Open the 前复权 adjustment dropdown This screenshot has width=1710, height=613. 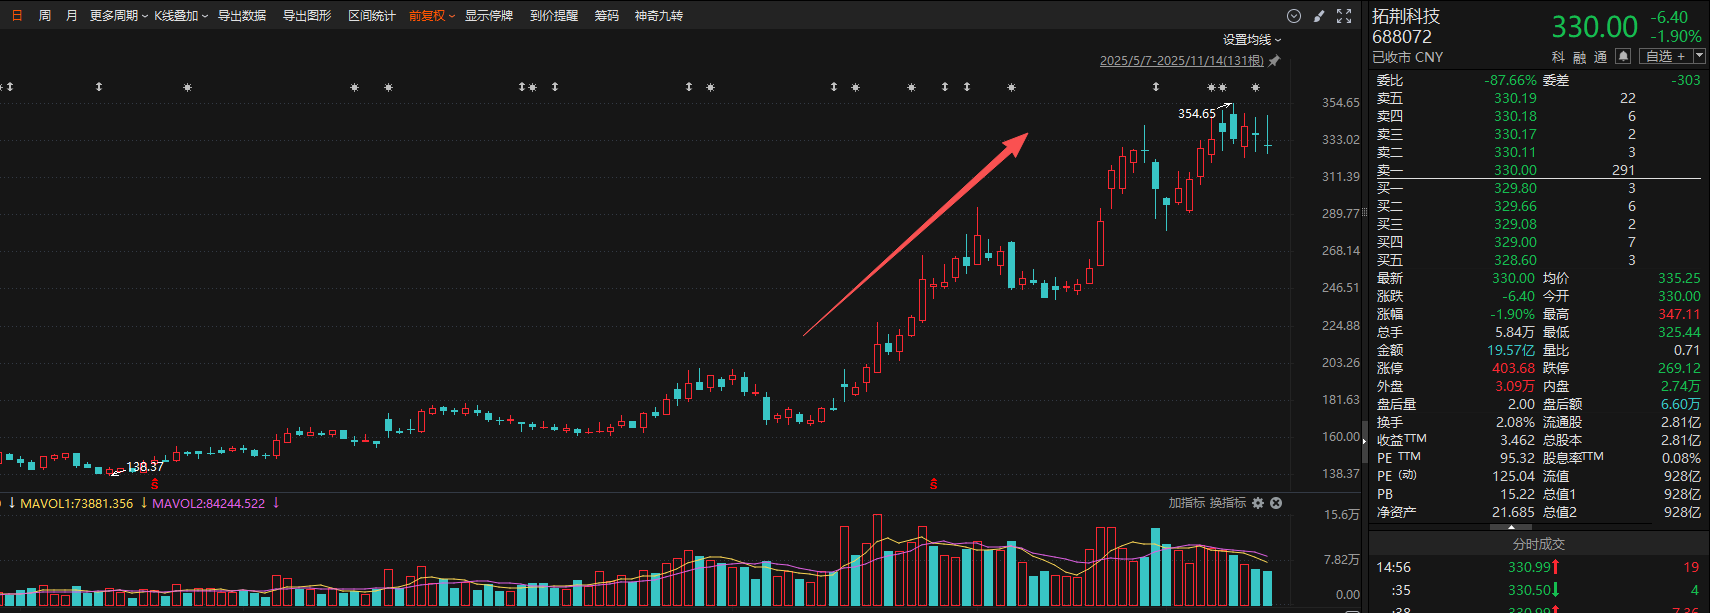click(x=431, y=16)
